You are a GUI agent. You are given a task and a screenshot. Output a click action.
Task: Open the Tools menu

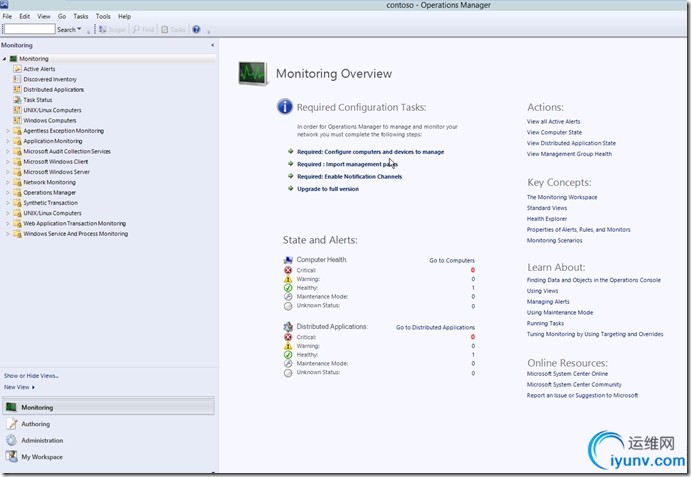coord(103,16)
